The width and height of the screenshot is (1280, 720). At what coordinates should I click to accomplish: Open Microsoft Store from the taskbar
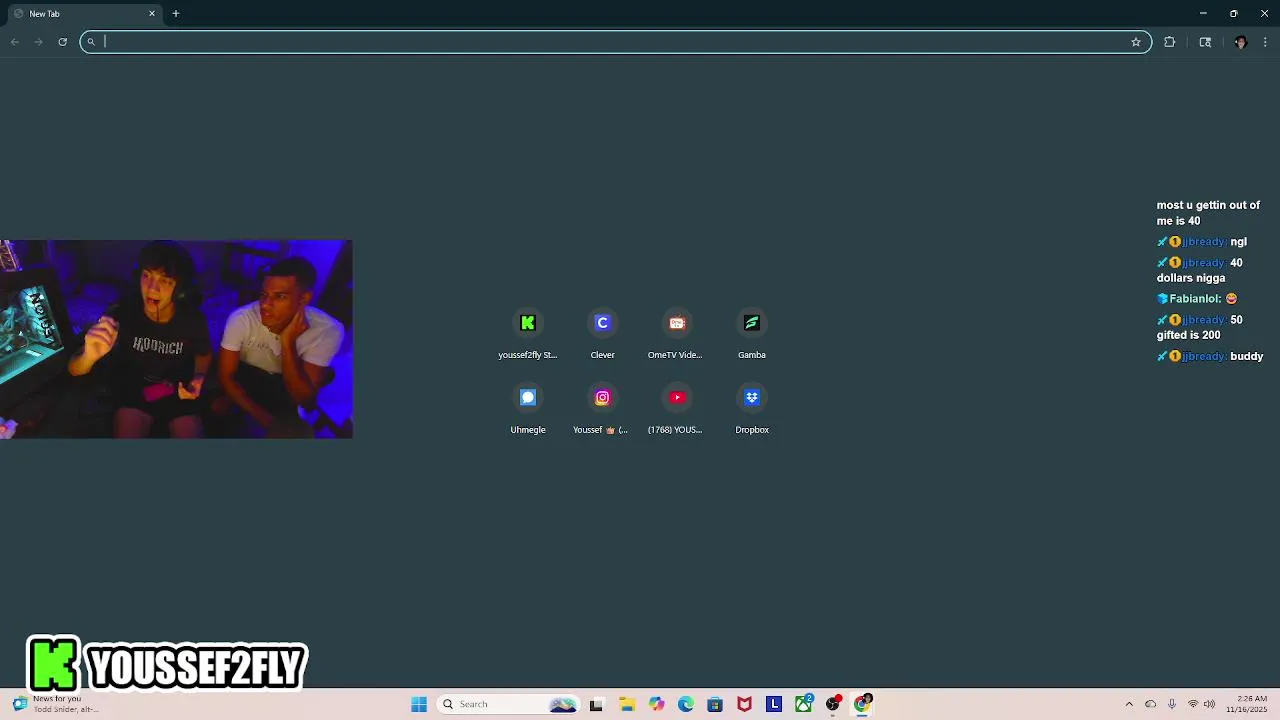(715, 704)
